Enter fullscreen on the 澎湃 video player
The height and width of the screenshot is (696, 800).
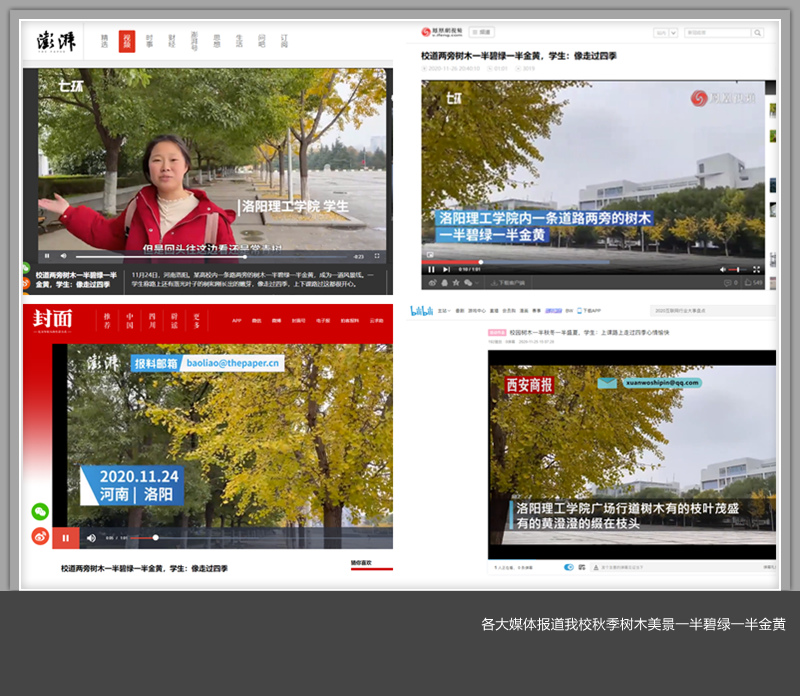377,256
